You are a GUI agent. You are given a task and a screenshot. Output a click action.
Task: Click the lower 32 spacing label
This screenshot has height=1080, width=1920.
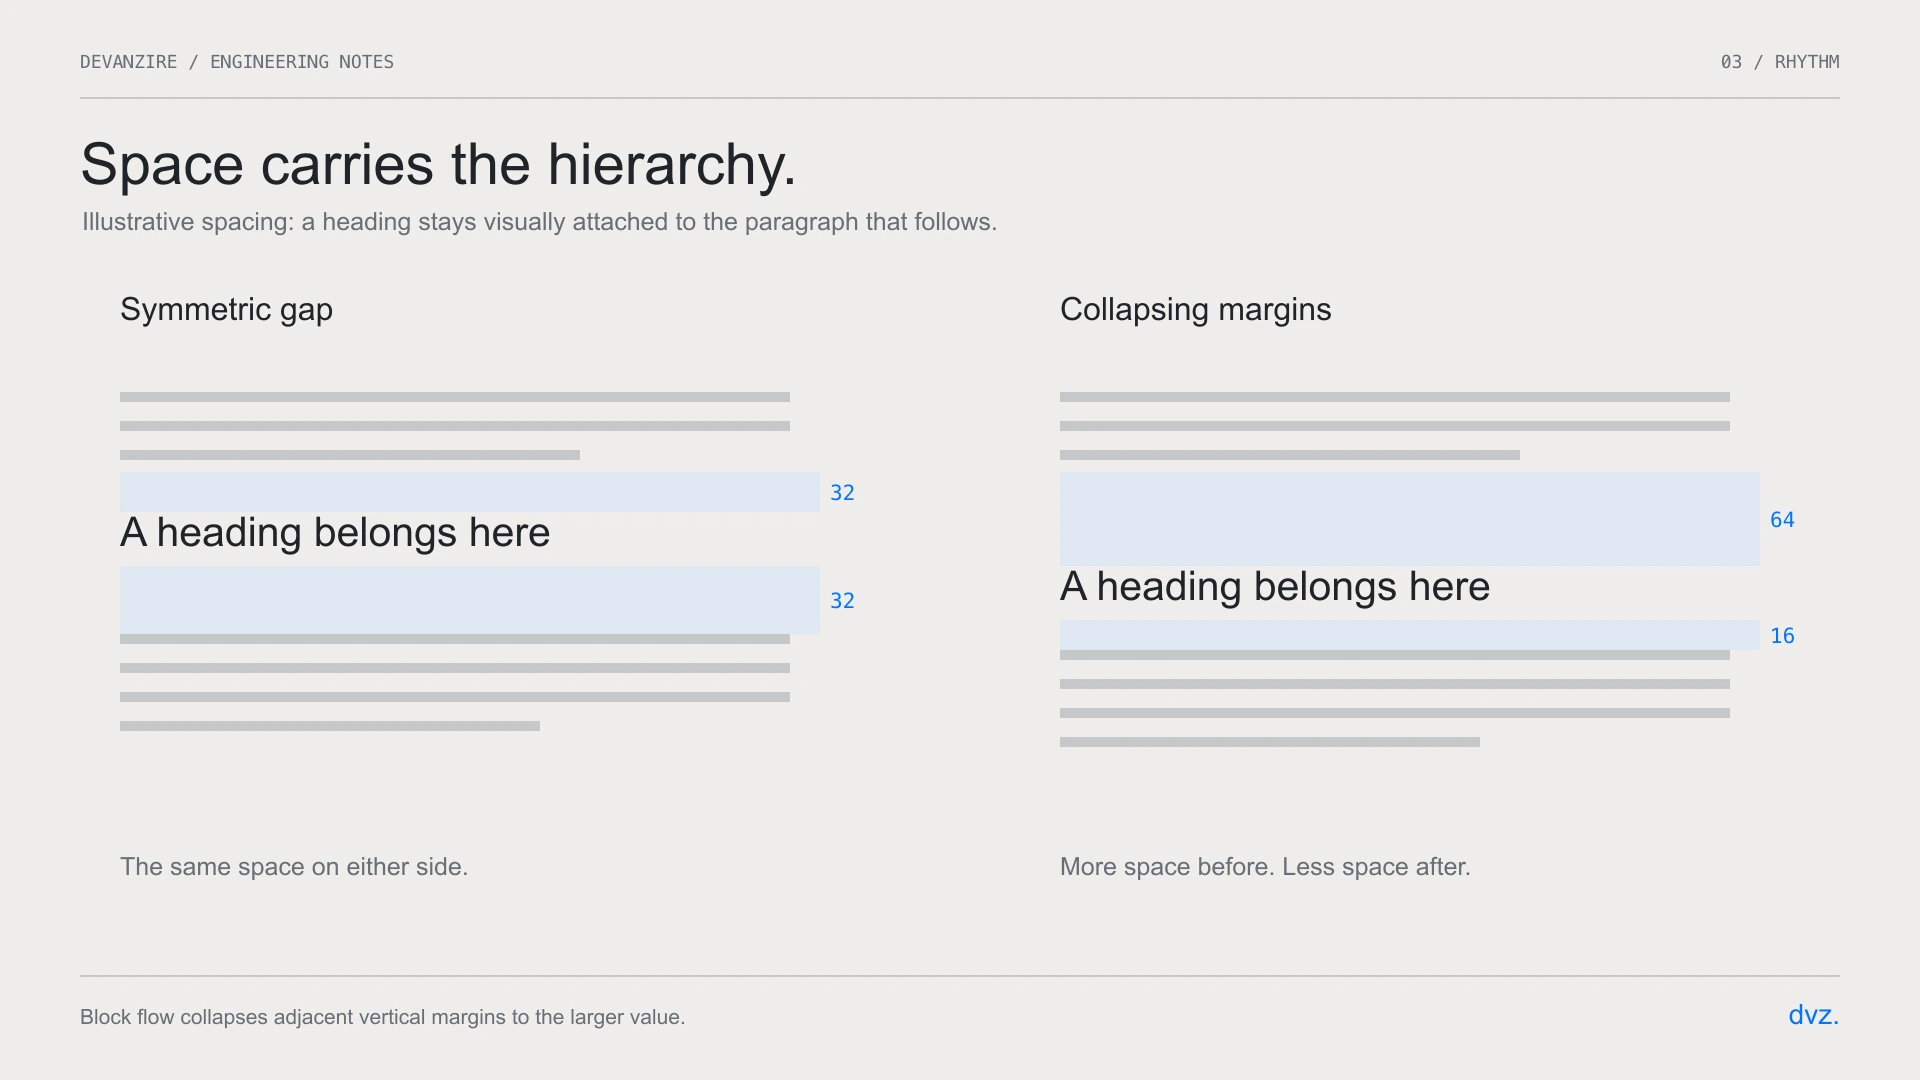(842, 601)
